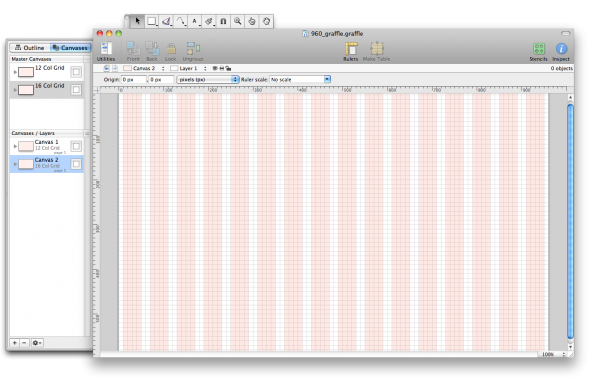
Task: Click the 0 objects status text
Action: (x=561, y=68)
